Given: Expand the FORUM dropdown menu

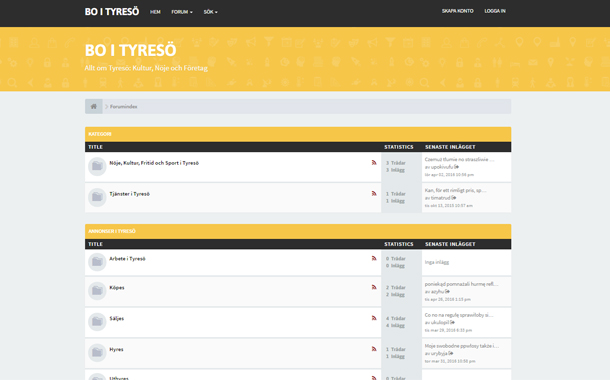Looking at the screenshot, I should [182, 12].
